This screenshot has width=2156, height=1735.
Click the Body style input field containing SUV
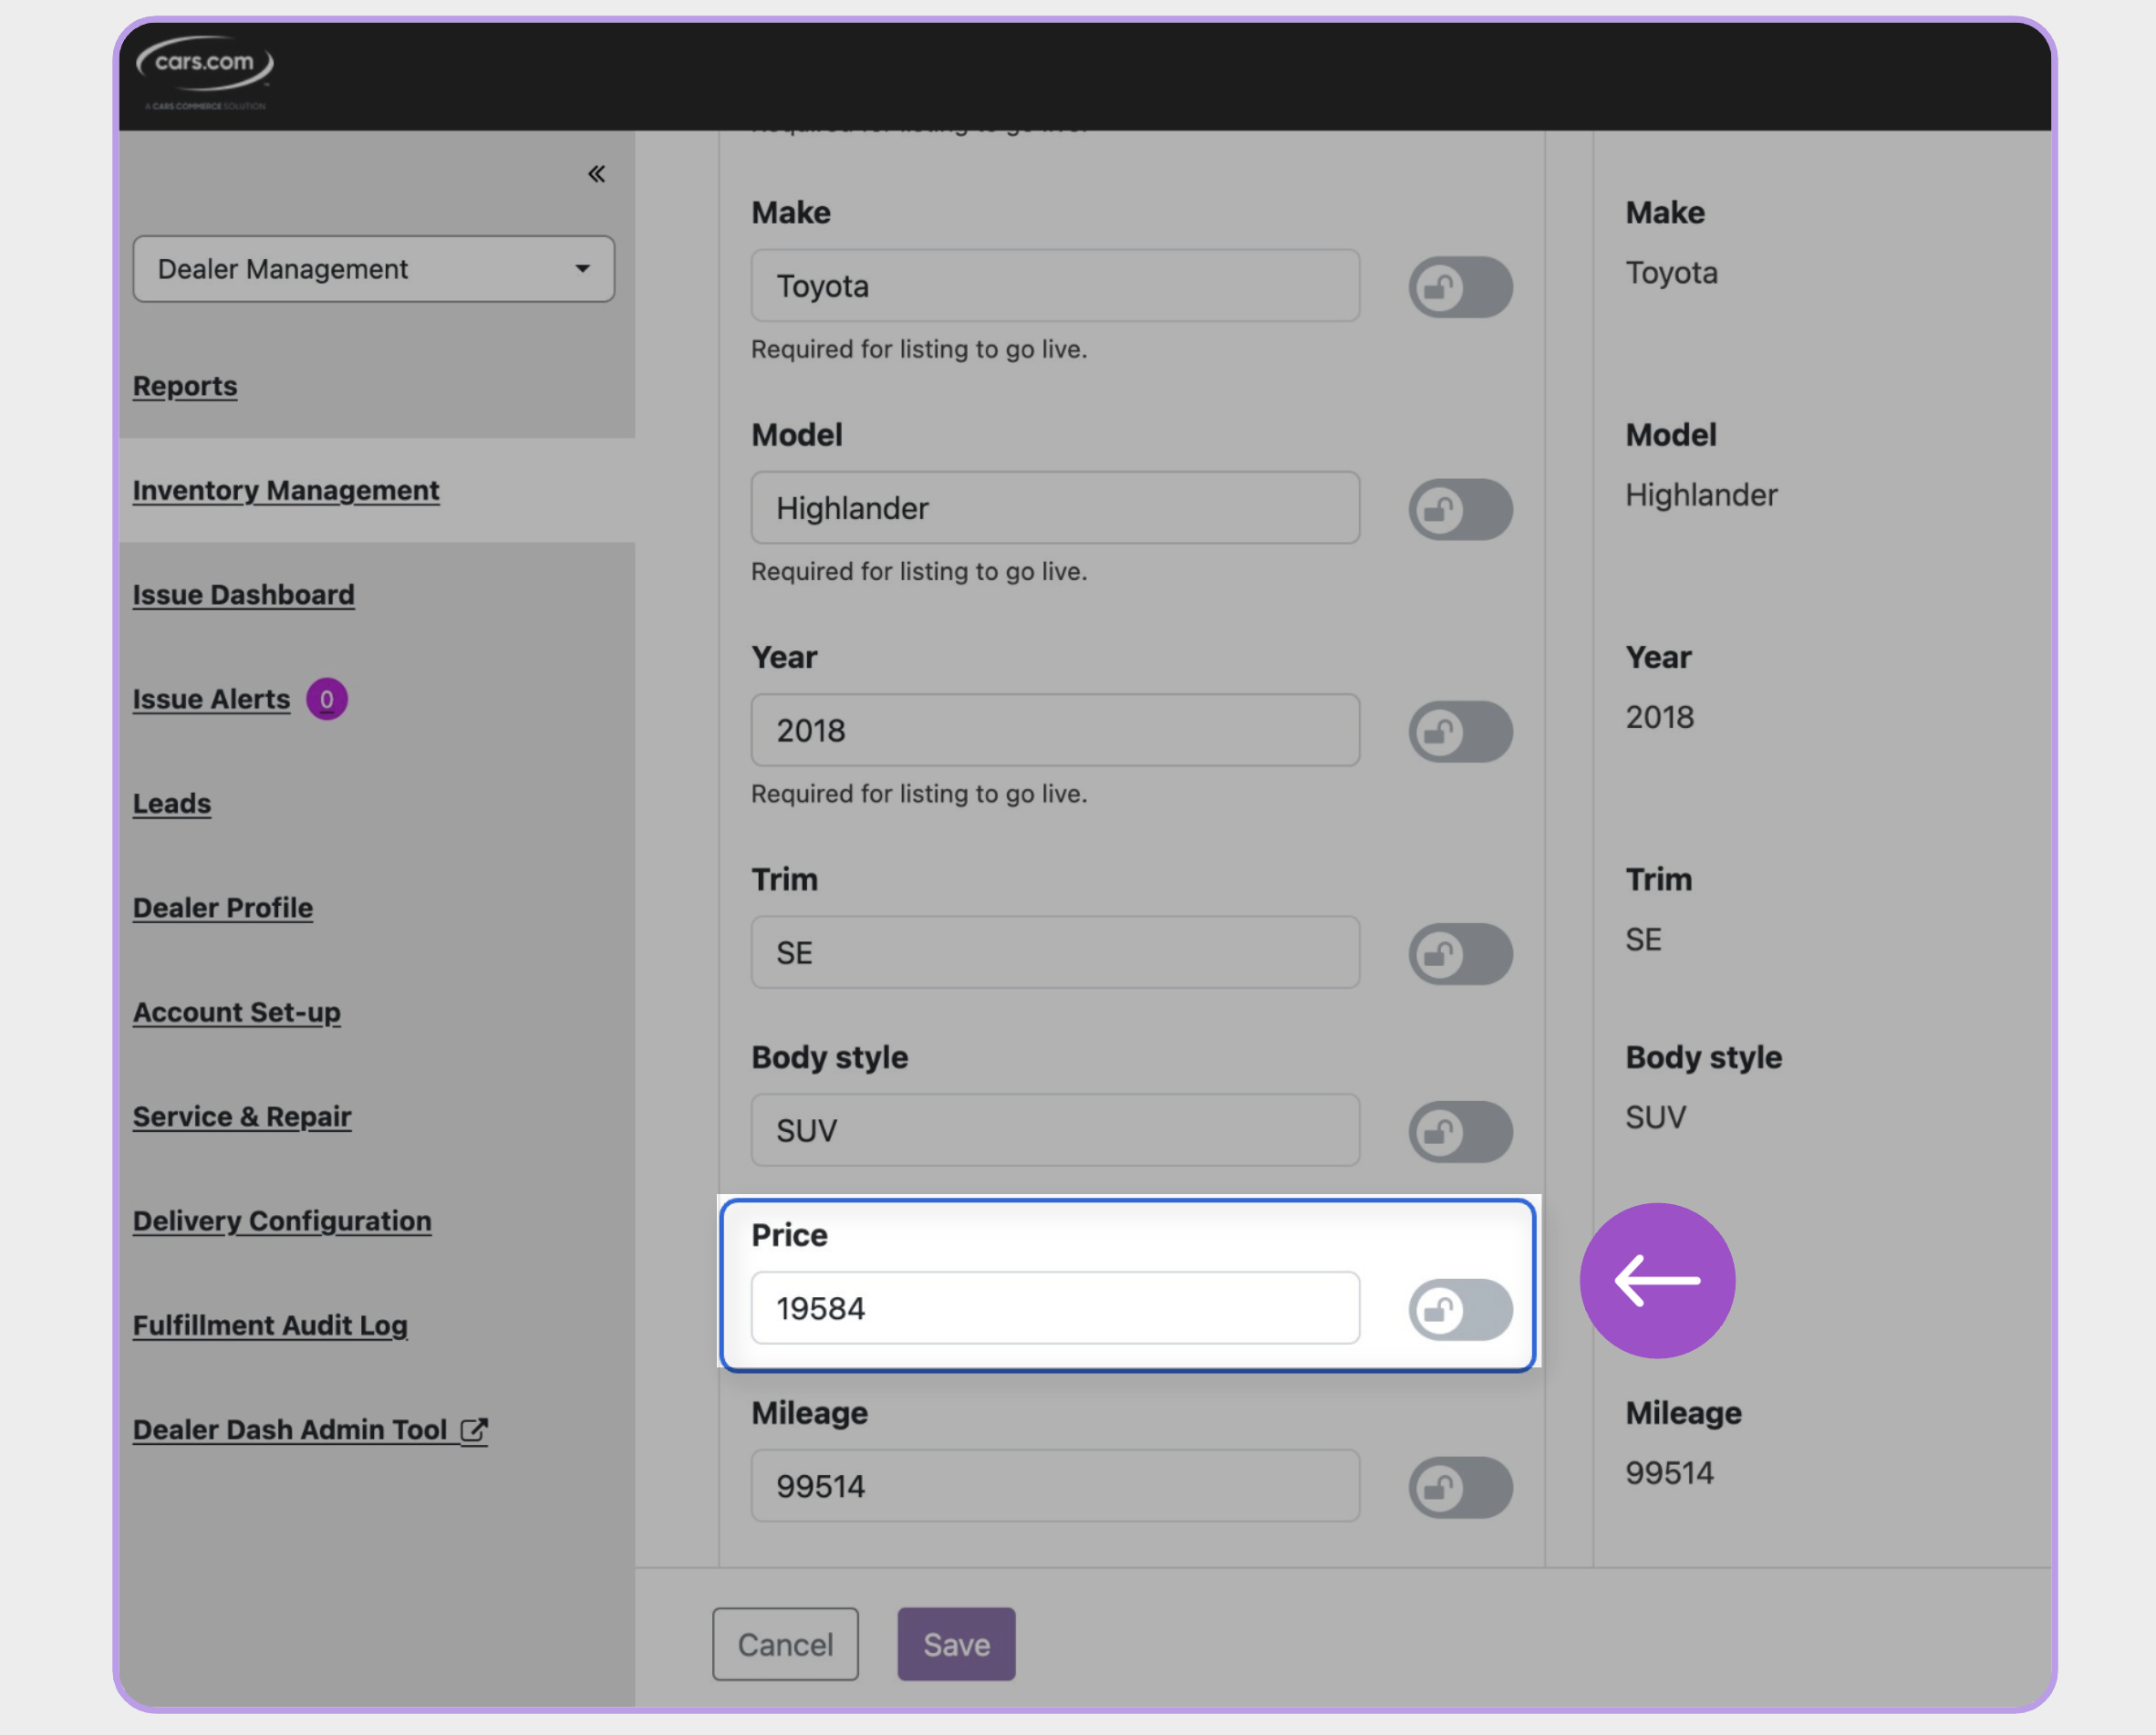tap(1055, 1130)
